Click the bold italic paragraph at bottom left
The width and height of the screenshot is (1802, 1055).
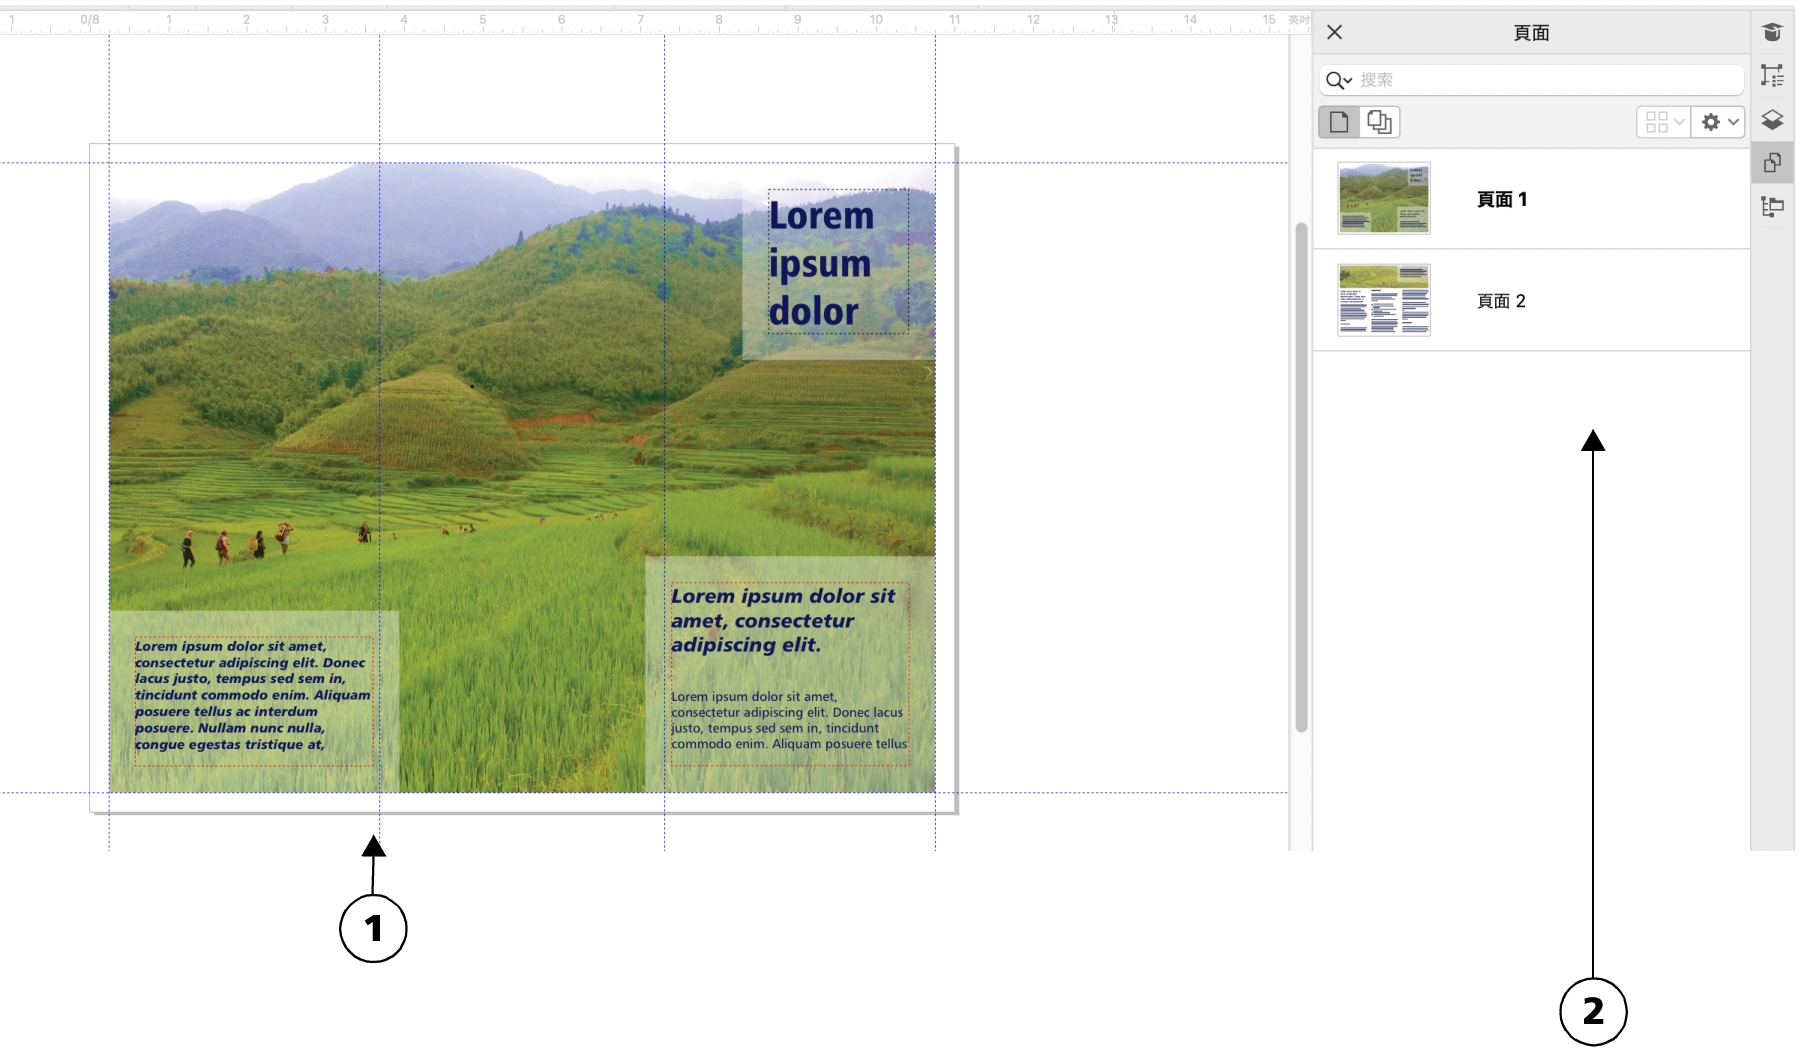252,695
